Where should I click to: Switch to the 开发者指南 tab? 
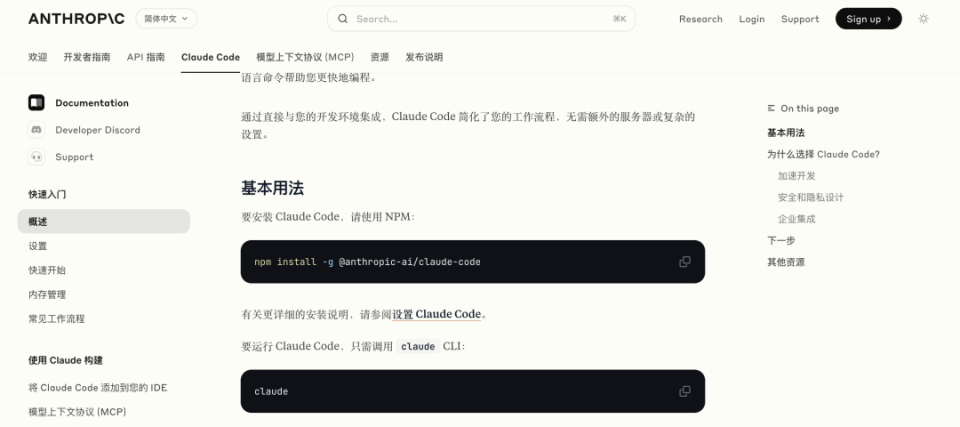tap(87, 57)
